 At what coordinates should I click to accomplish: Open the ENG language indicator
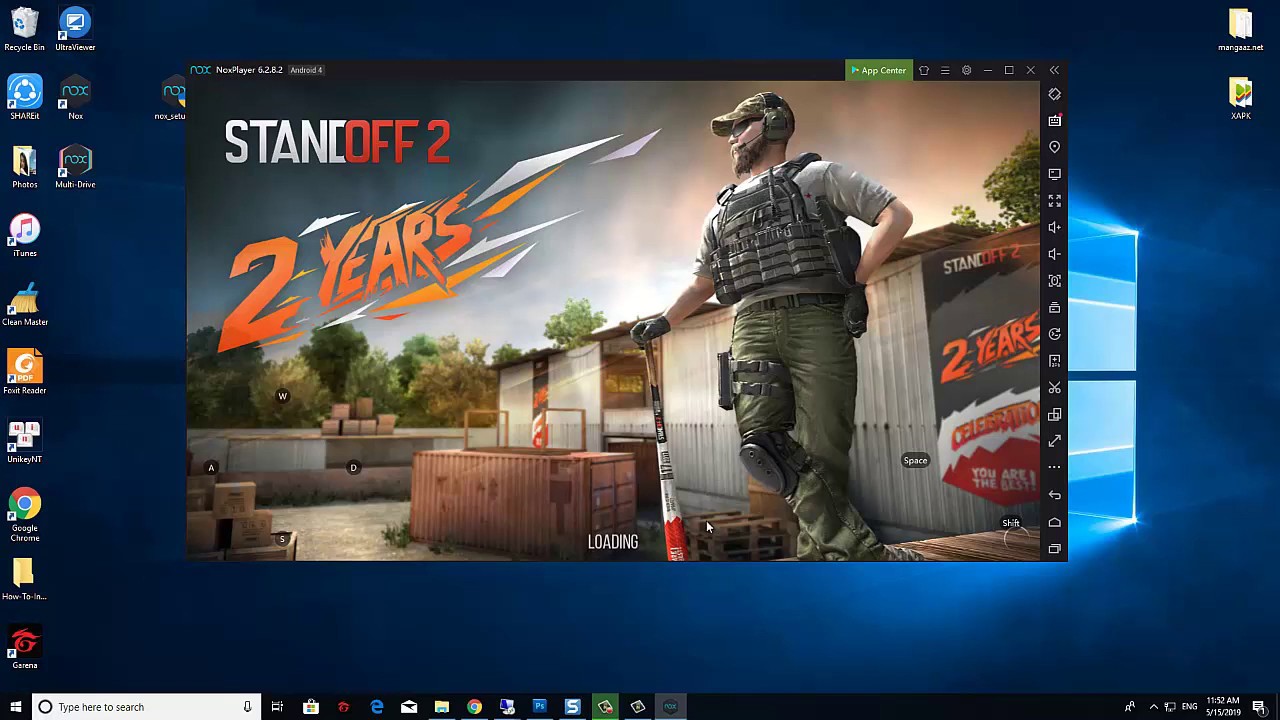coord(1189,707)
